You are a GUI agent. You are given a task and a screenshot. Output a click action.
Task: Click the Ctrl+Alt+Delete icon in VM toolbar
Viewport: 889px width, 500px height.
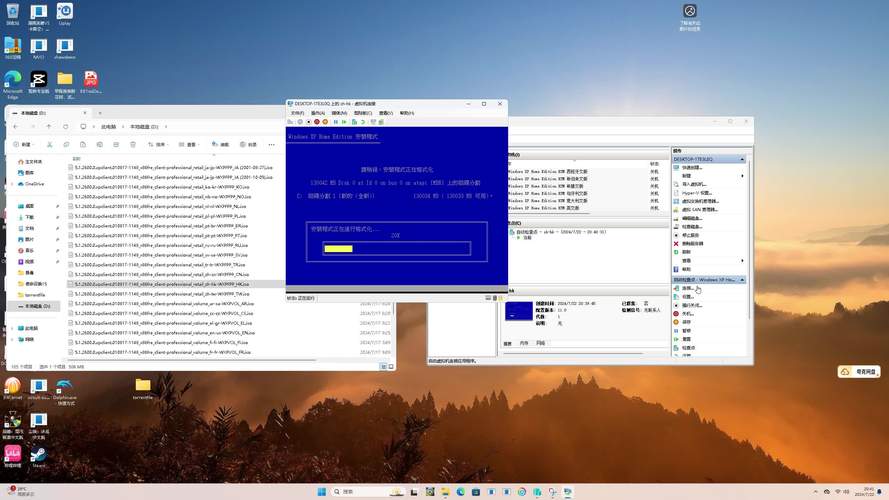click(x=291, y=122)
